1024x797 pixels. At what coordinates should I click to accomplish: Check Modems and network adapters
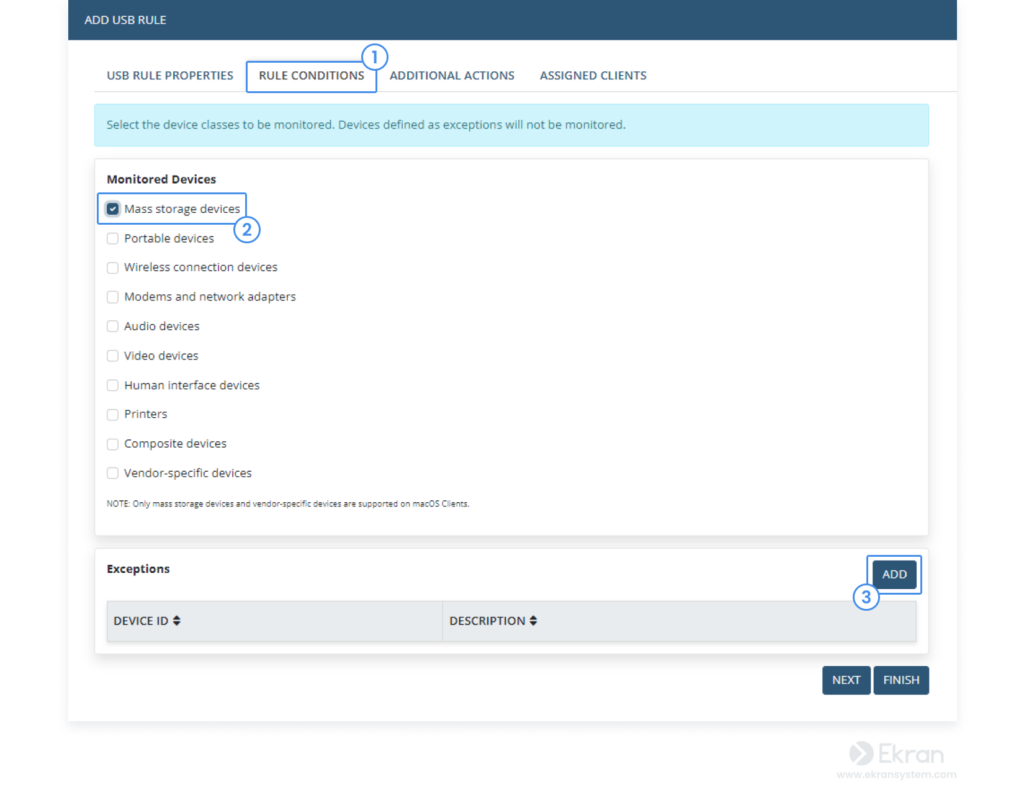(113, 297)
